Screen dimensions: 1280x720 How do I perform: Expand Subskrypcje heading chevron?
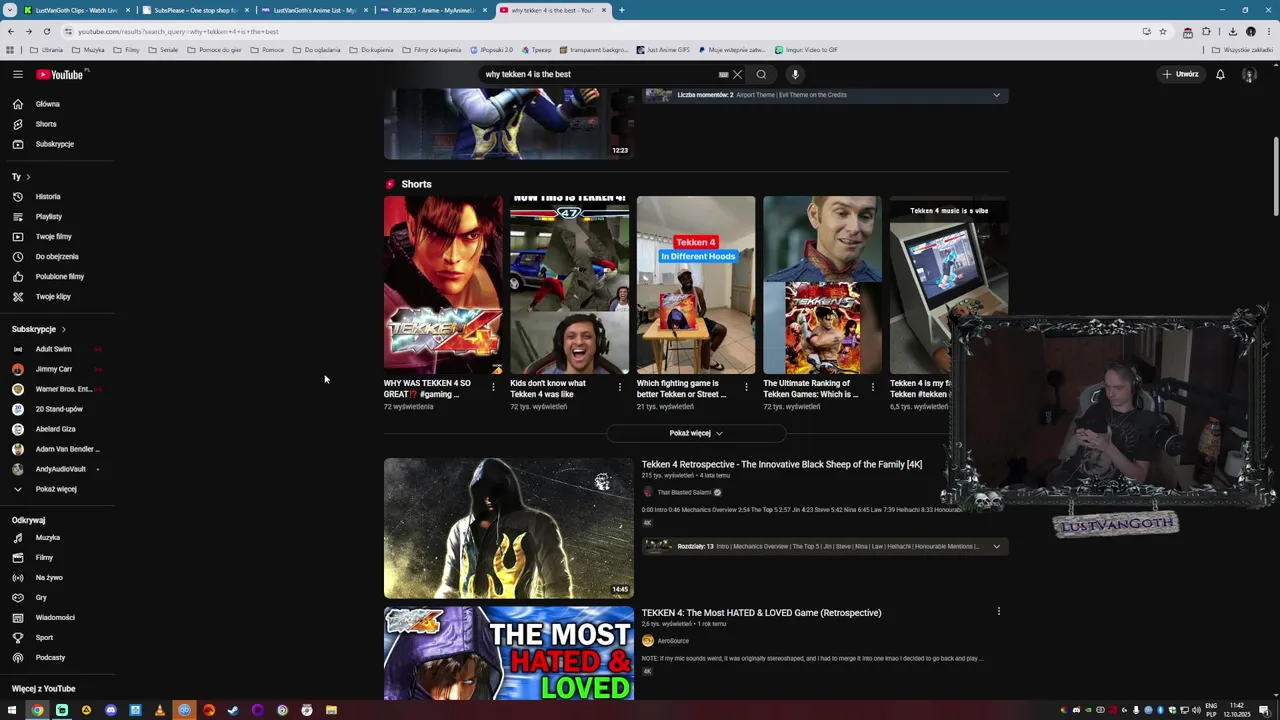pos(64,329)
